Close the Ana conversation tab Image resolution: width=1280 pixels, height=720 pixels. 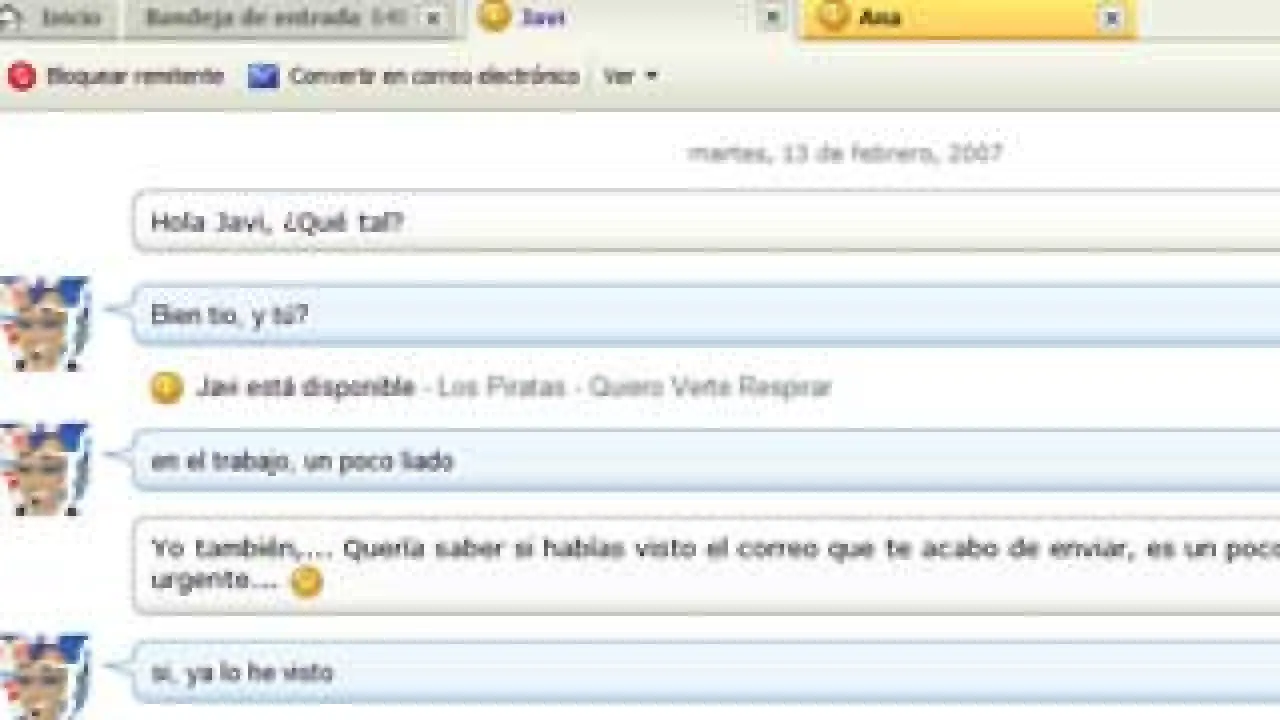click(1111, 18)
